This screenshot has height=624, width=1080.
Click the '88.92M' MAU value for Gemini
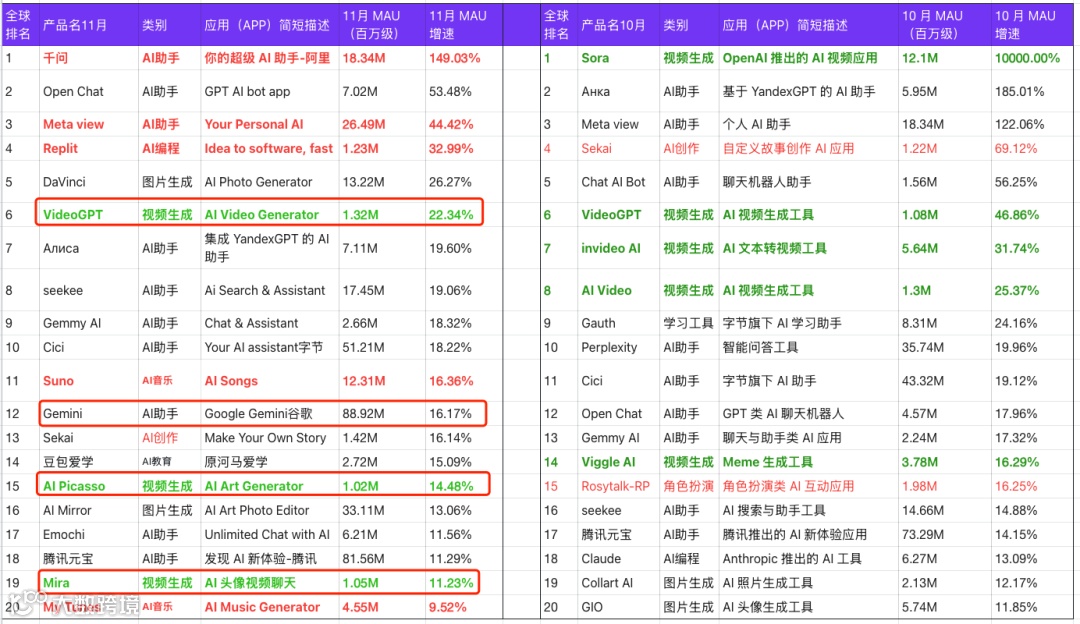[x=363, y=413]
